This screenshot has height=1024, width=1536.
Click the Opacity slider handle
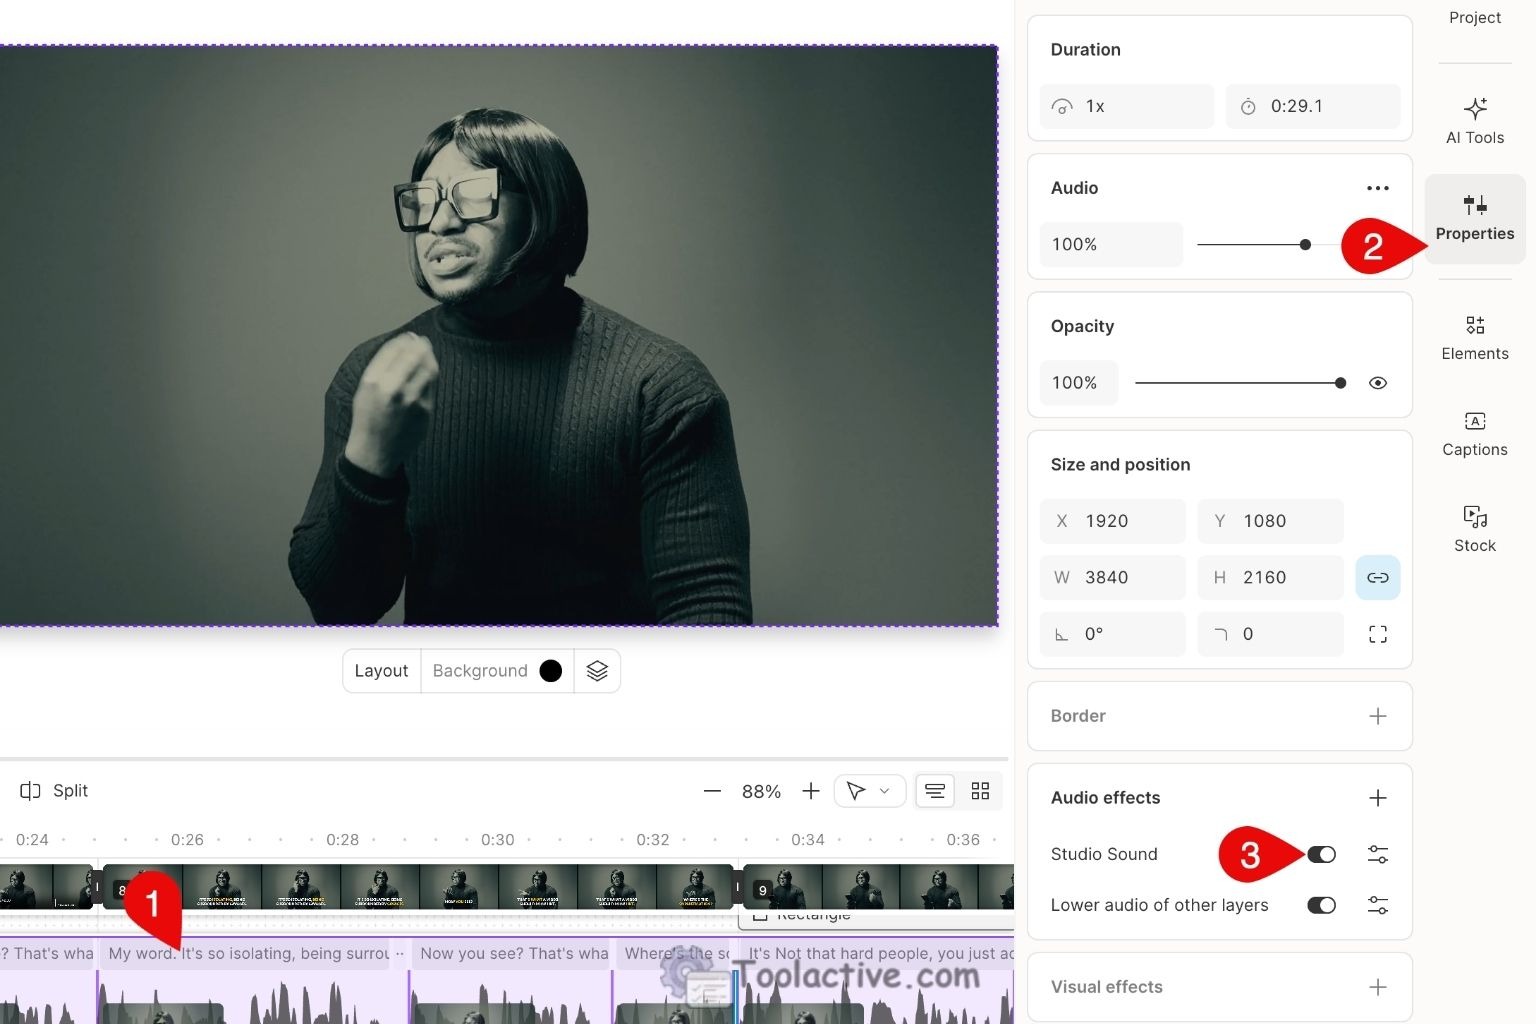point(1340,382)
